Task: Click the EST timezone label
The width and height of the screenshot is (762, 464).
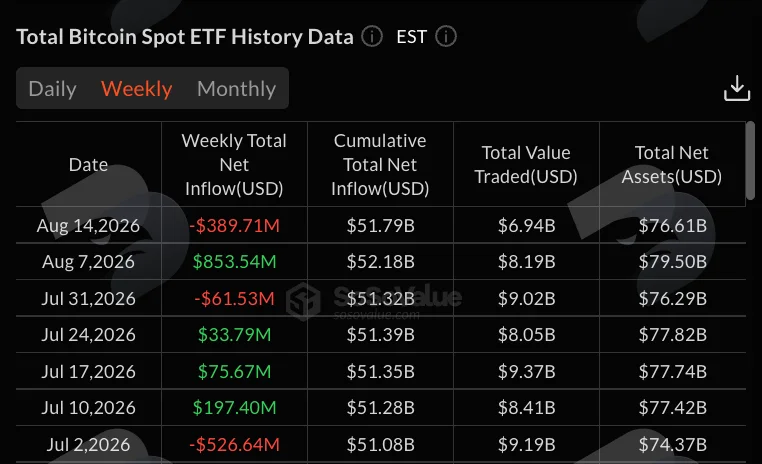Action: (x=412, y=37)
